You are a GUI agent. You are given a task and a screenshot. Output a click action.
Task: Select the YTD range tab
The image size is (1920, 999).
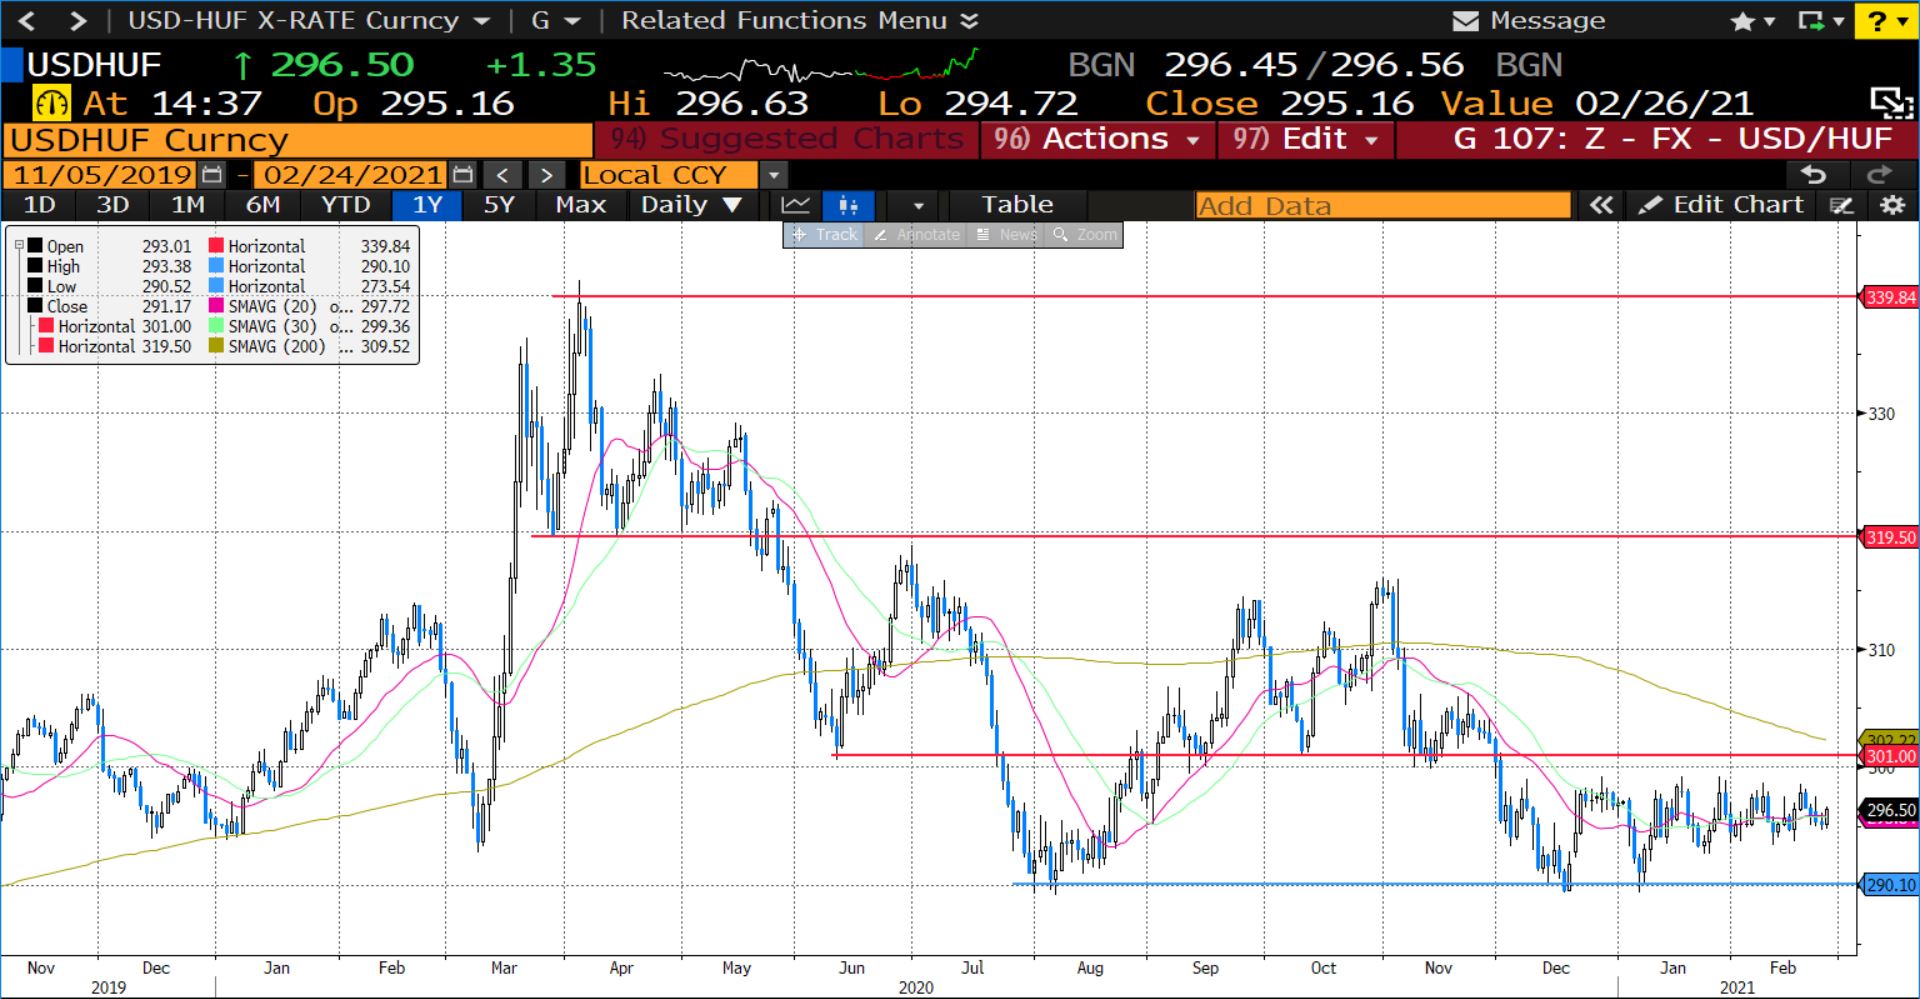[346, 205]
